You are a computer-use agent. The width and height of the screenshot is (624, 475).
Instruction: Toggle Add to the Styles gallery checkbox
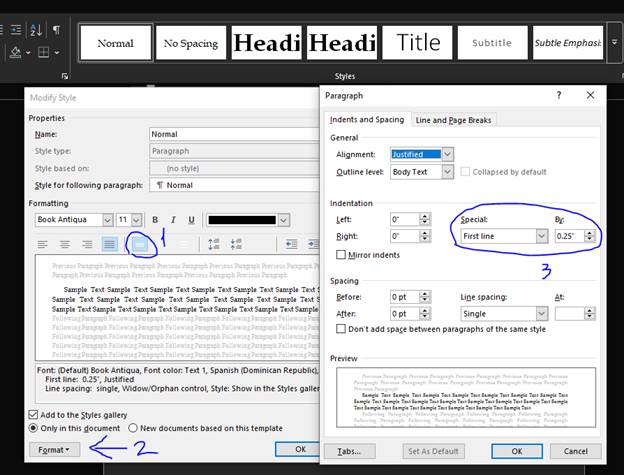tap(35, 413)
